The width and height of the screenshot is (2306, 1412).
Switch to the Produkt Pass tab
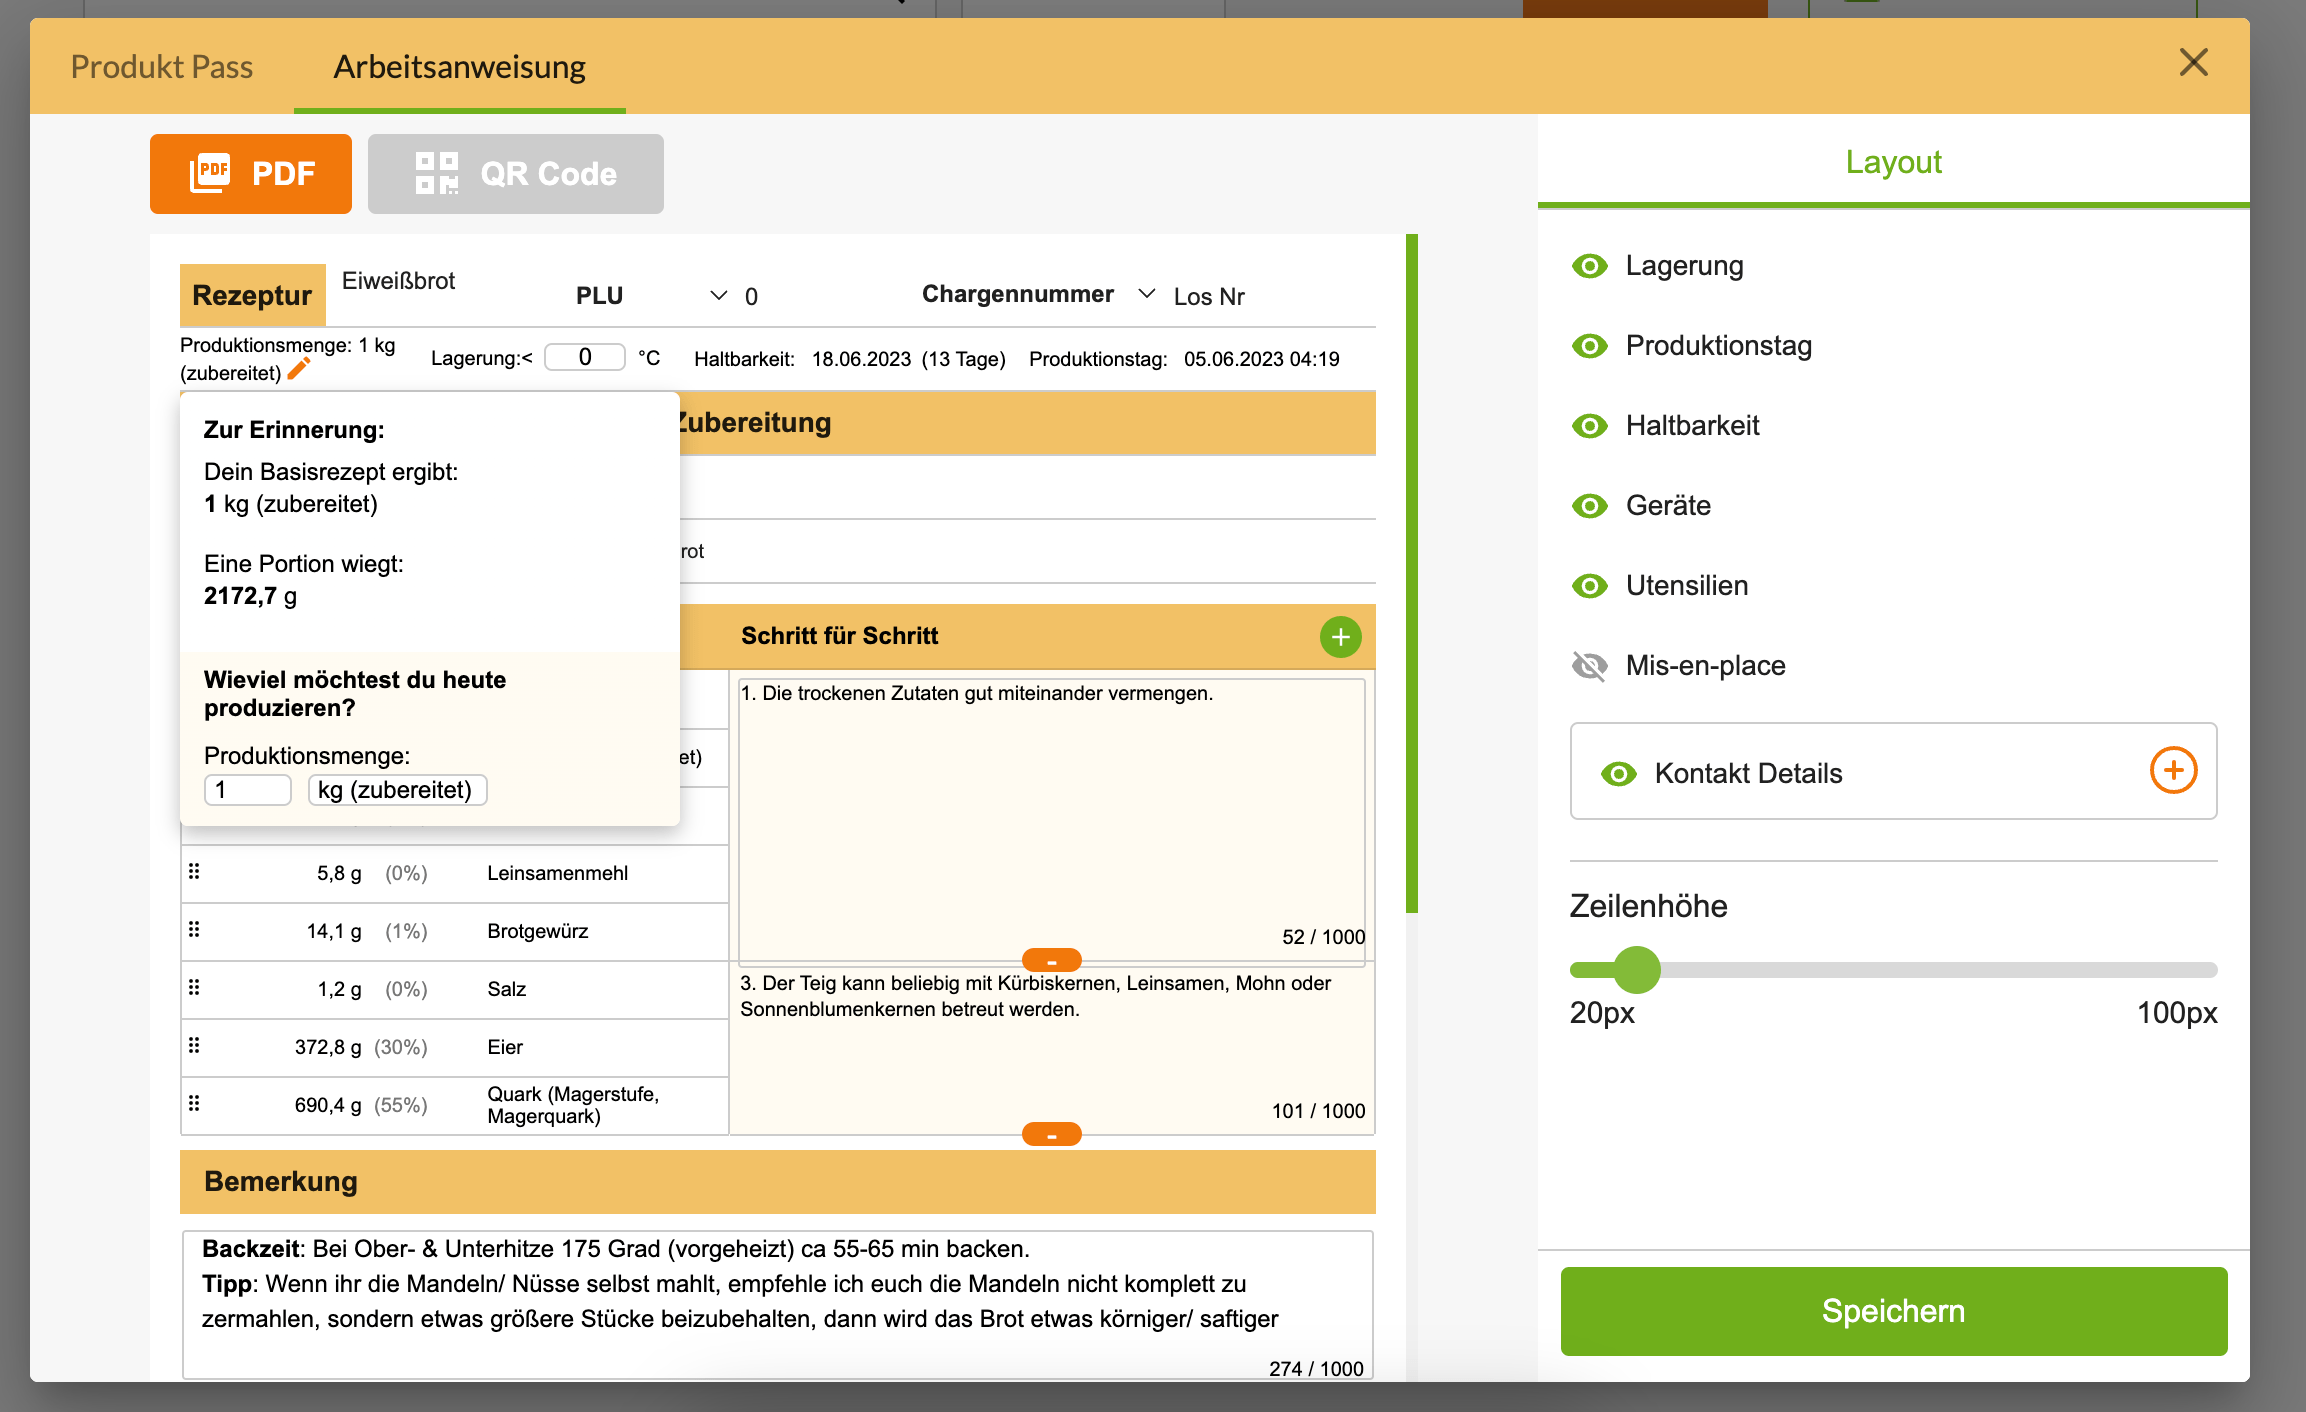click(162, 67)
